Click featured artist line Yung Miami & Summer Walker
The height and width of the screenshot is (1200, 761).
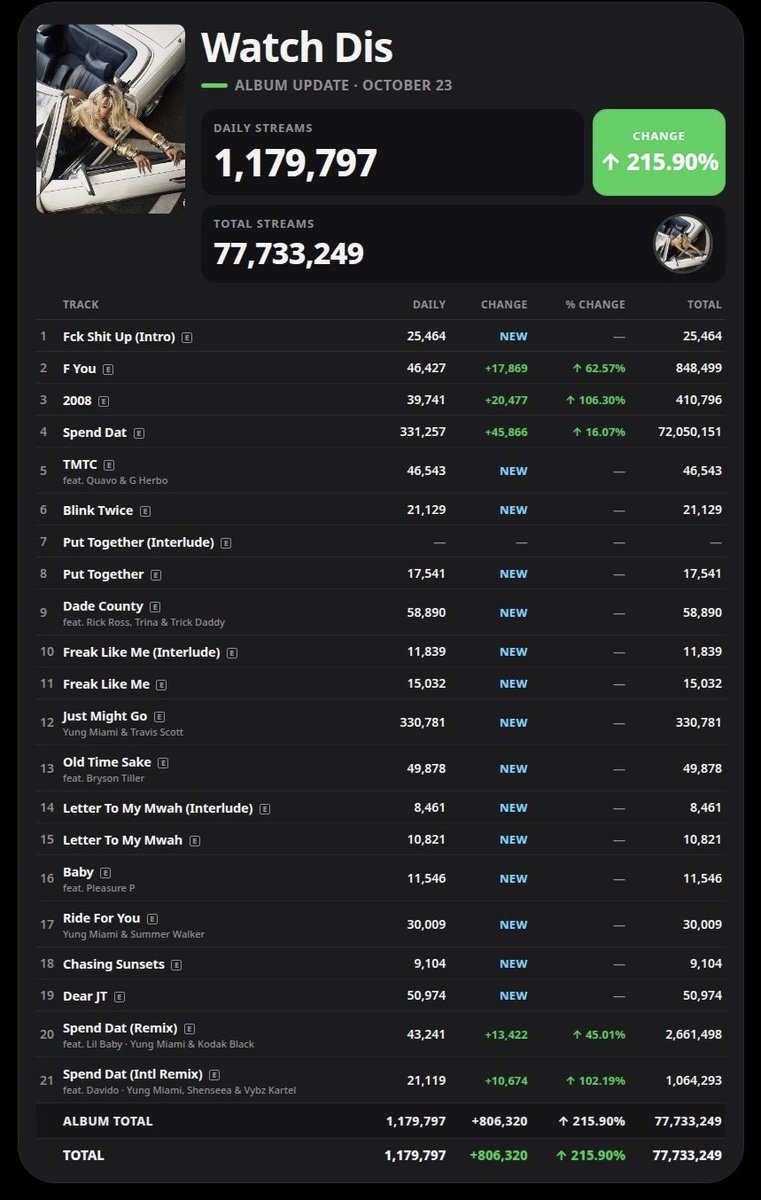click(133, 934)
